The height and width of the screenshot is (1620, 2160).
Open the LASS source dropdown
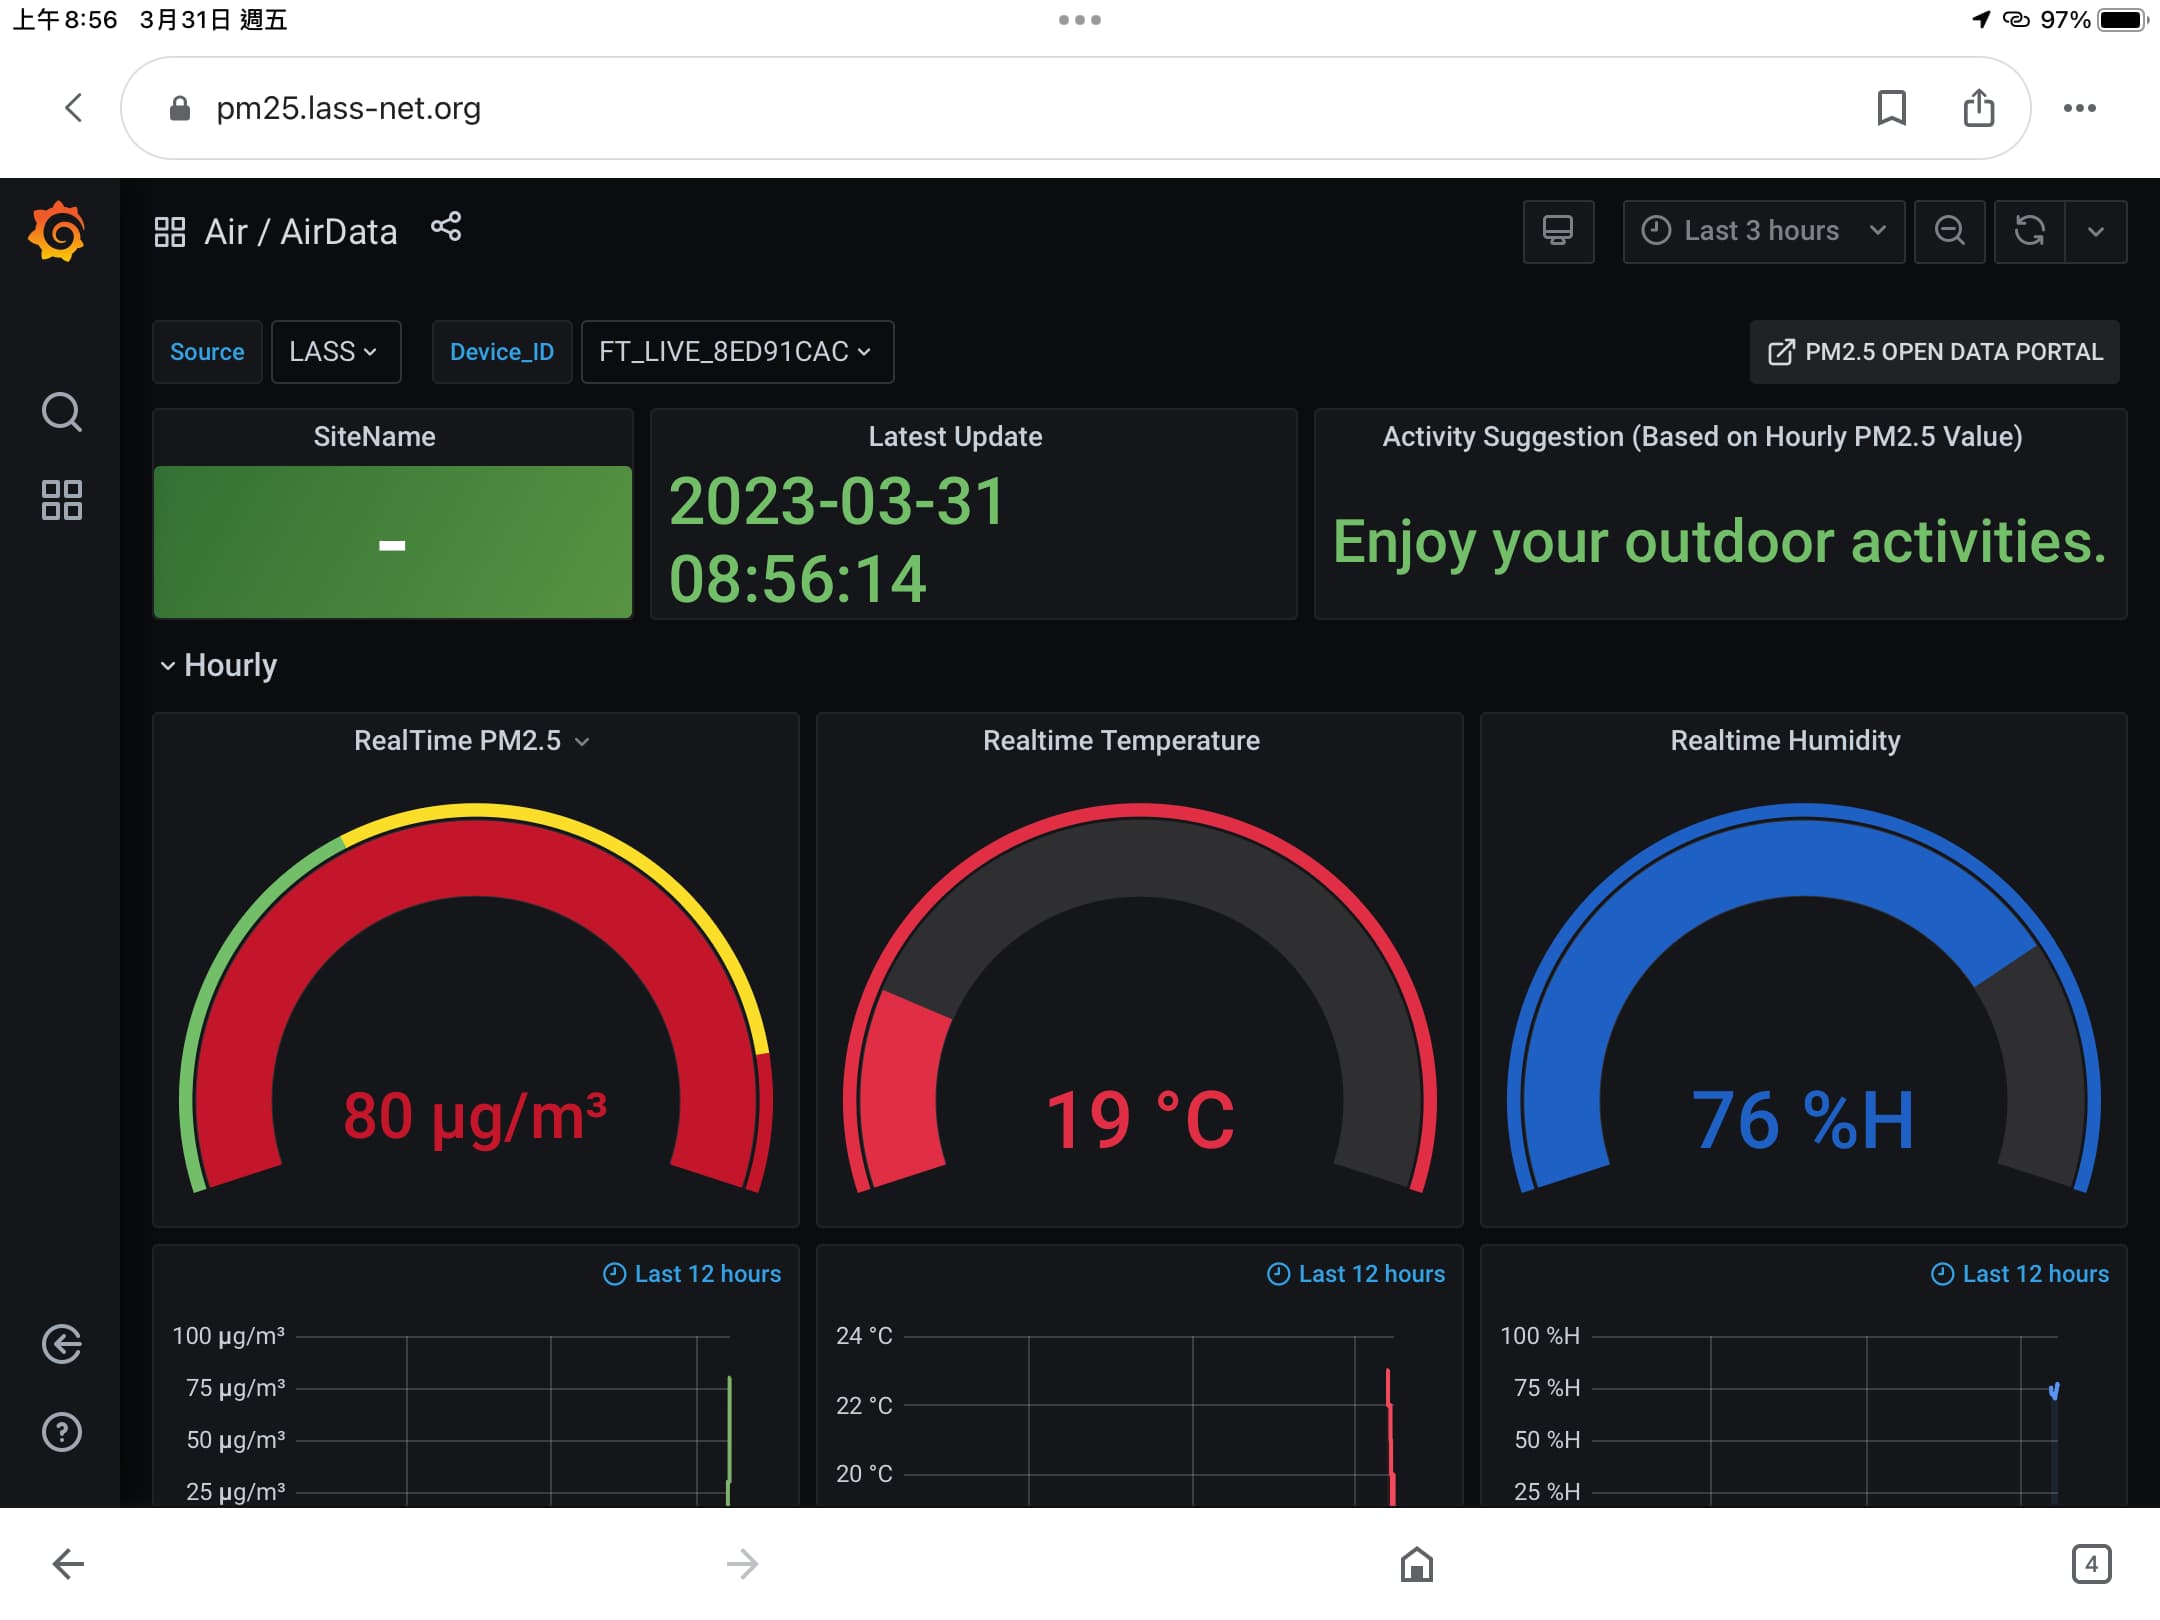[335, 352]
